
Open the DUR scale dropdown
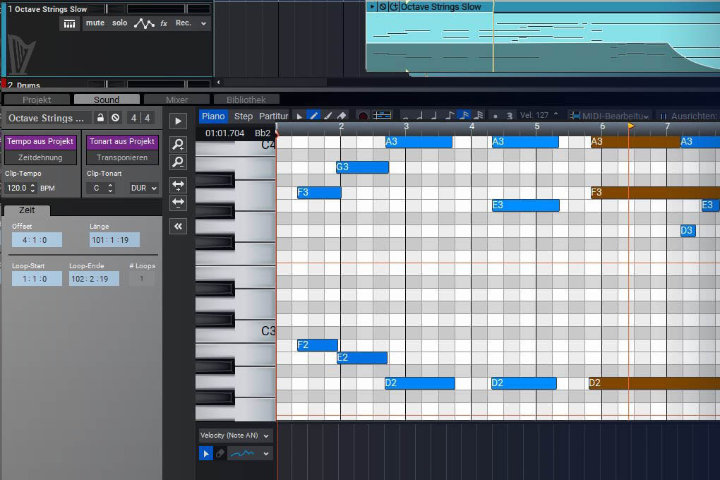[x=143, y=188]
